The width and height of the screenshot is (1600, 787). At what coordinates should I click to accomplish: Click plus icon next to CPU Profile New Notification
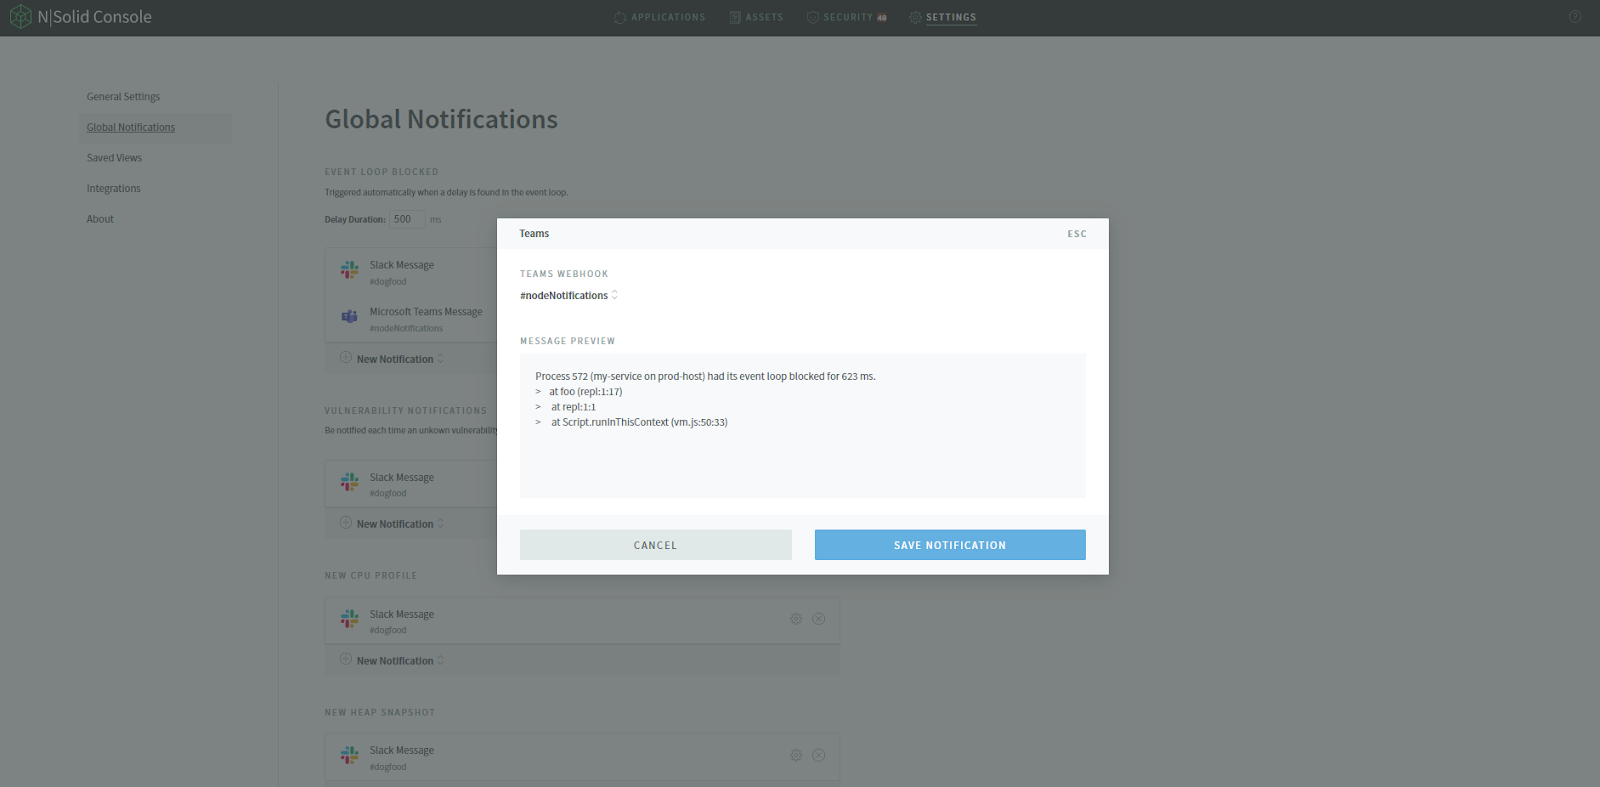346,659
